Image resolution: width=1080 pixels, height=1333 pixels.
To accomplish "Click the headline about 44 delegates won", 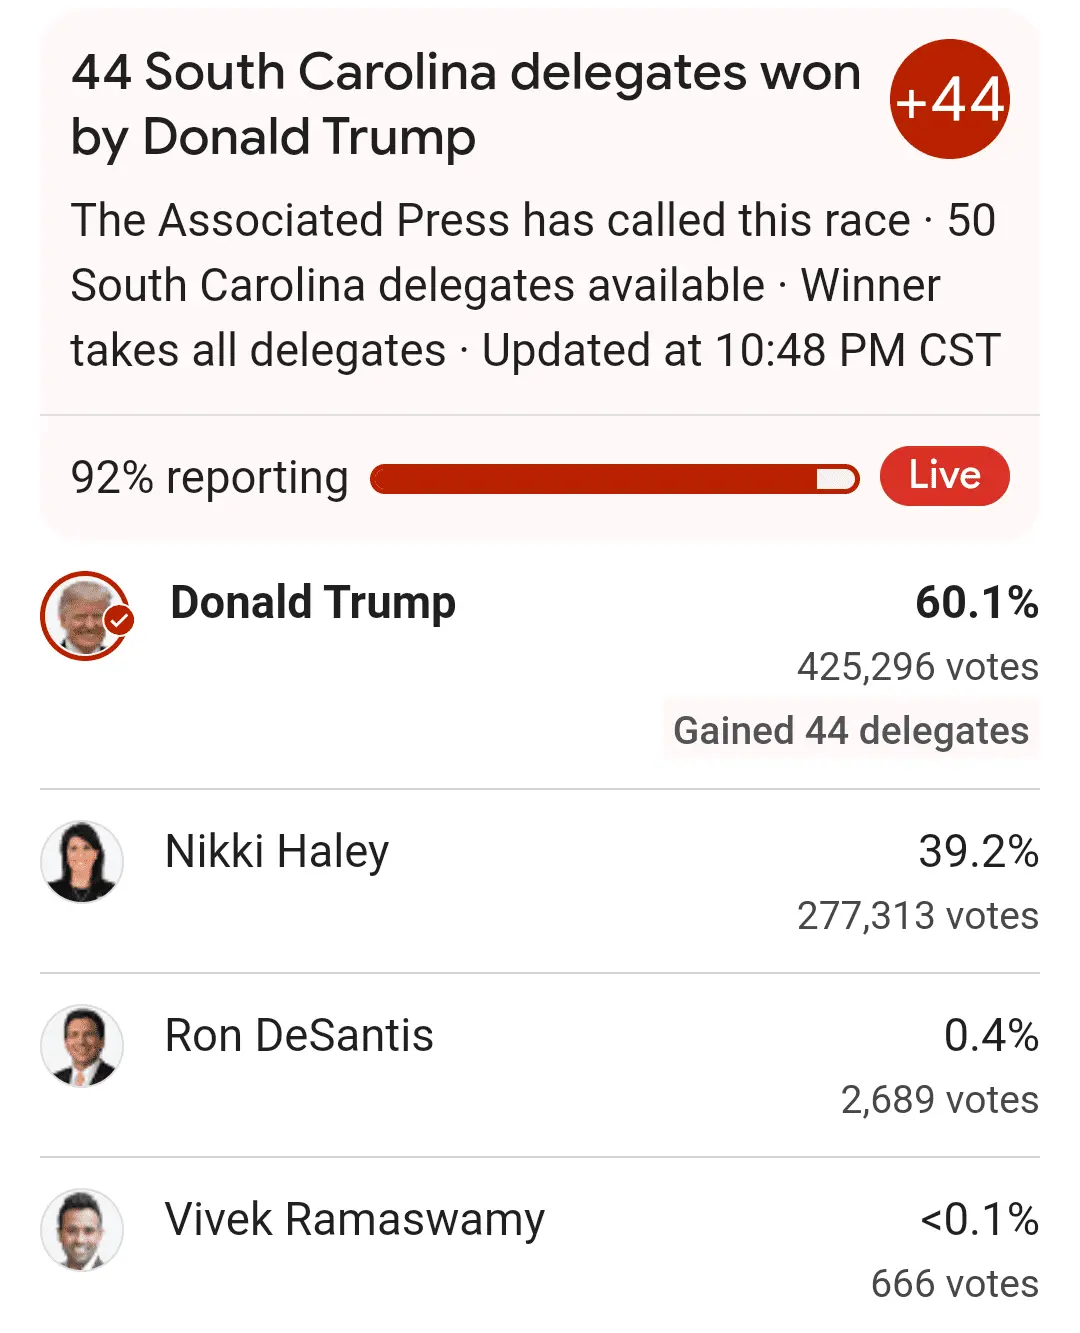I will (x=465, y=104).
